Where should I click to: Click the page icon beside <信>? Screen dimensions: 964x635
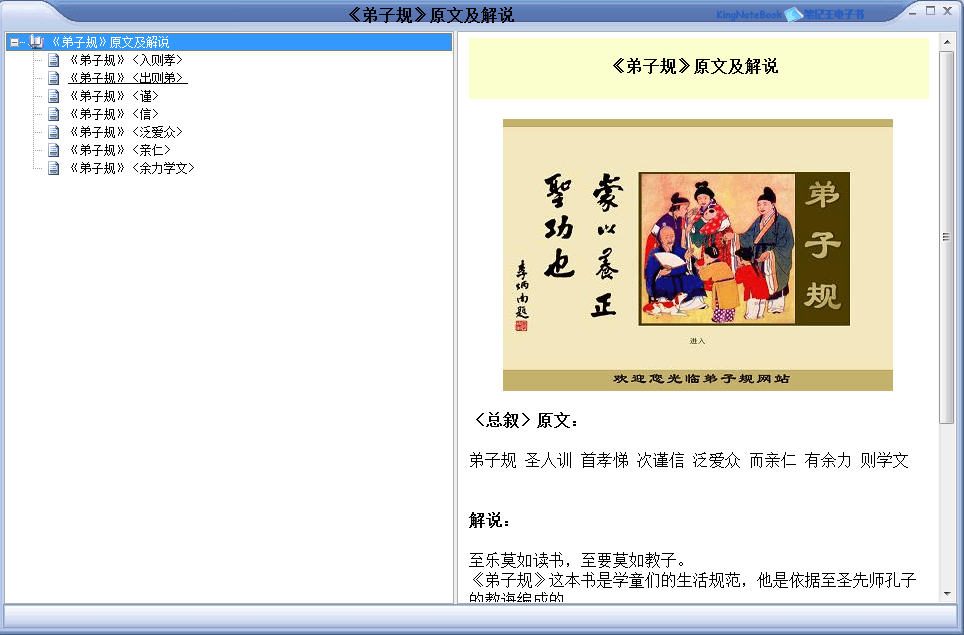point(54,114)
